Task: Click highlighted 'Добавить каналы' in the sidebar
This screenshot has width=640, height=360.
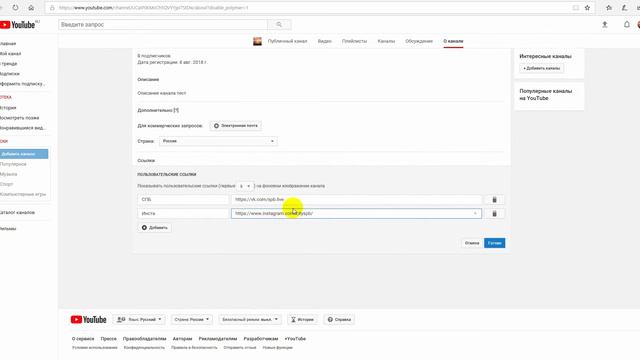Action: pyautogui.click(x=24, y=154)
